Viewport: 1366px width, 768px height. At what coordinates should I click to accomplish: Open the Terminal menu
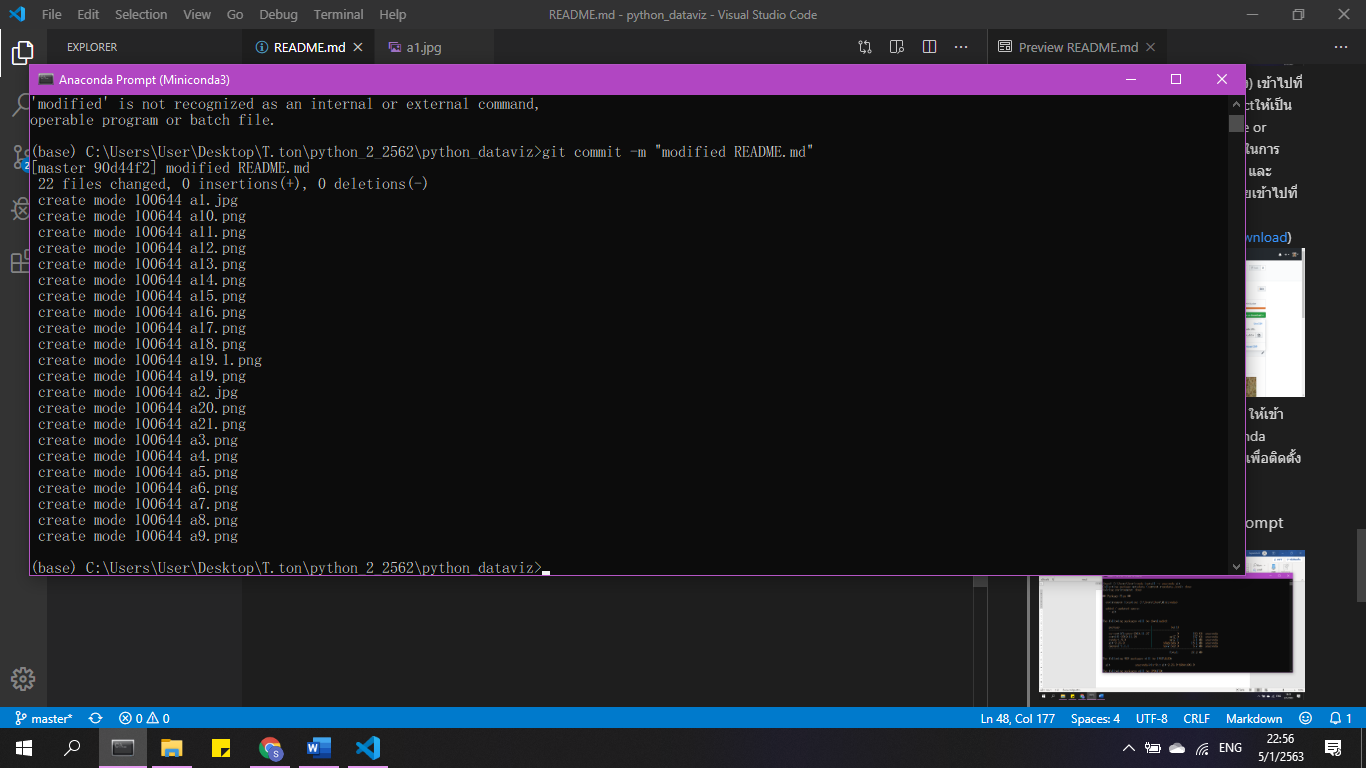[x=339, y=14]
